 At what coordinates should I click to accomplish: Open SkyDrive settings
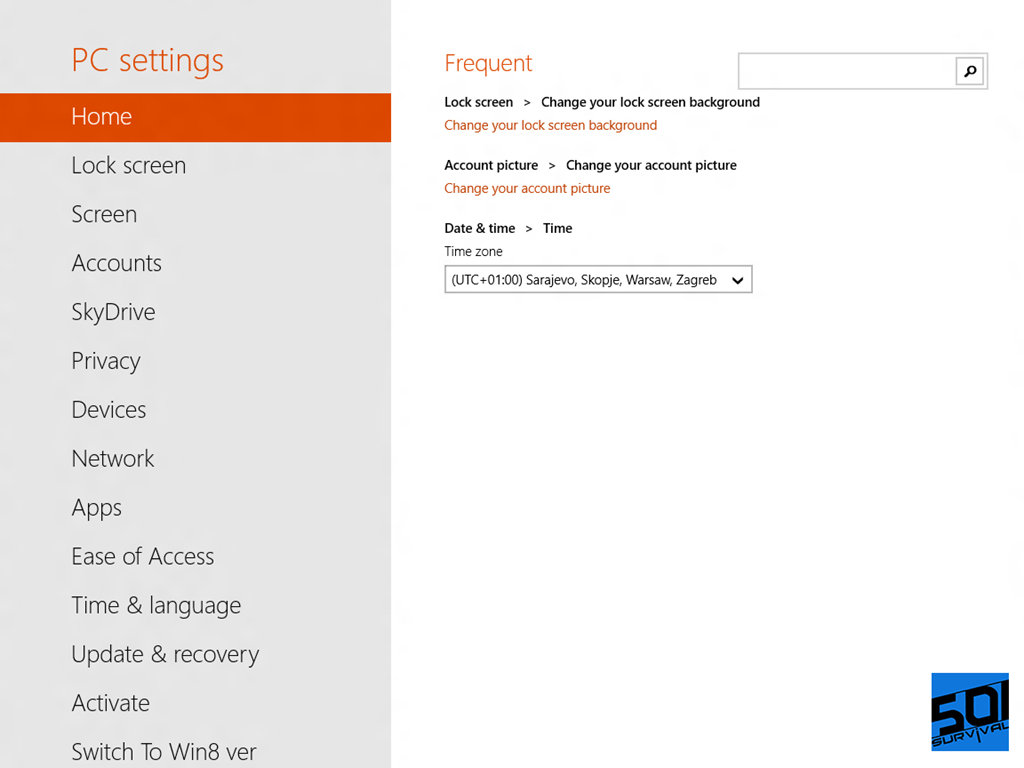click(114, 312)
